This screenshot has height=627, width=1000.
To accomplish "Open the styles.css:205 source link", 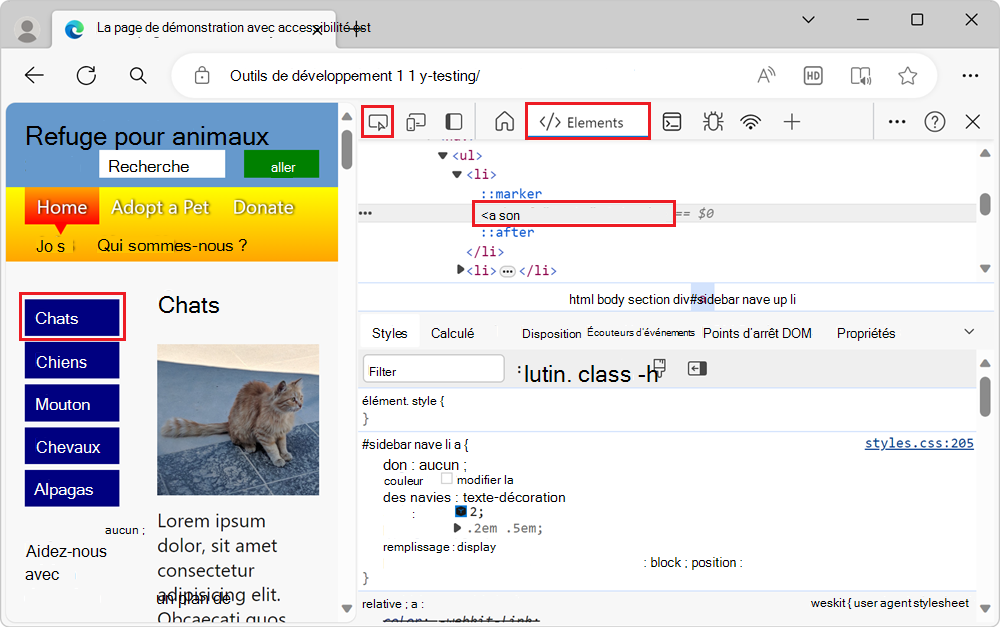I will (919, 443).
